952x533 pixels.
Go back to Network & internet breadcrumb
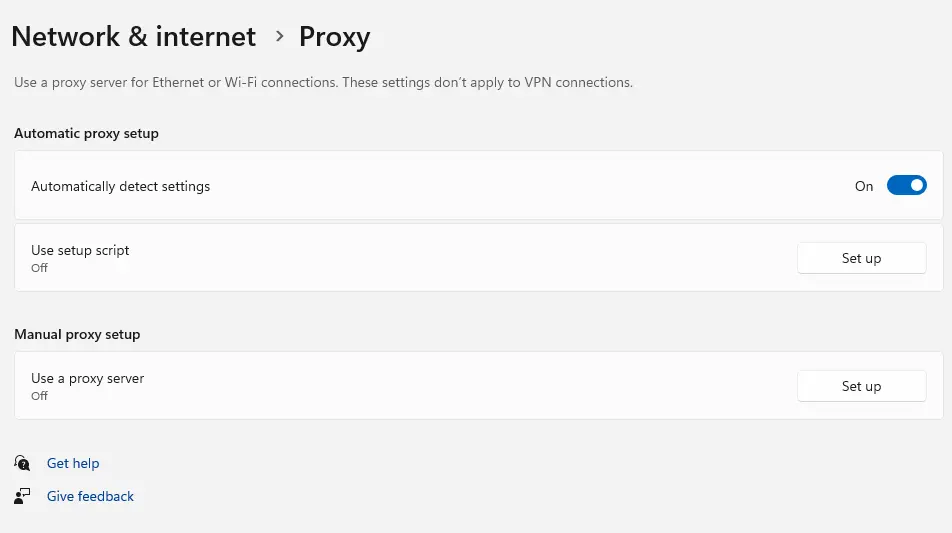pyautogui.click(x=133, y=37)
